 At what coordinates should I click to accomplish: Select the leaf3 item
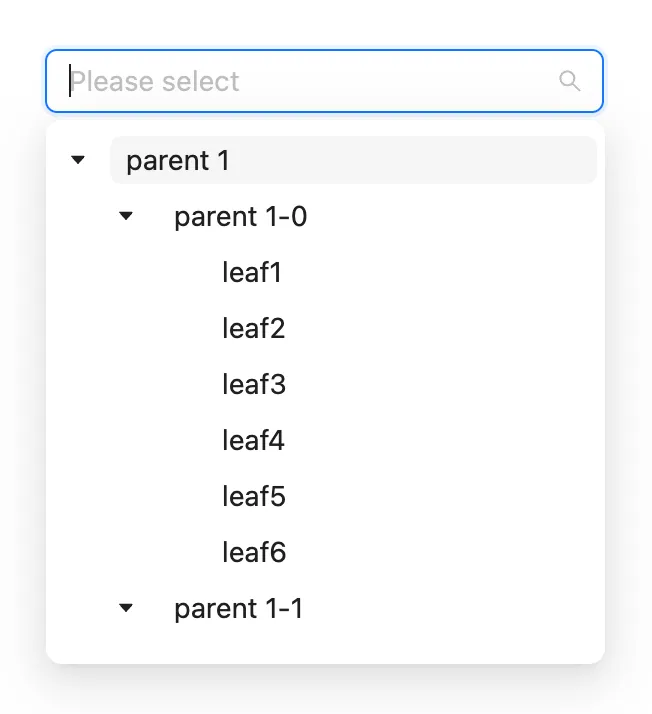point(254,385)
